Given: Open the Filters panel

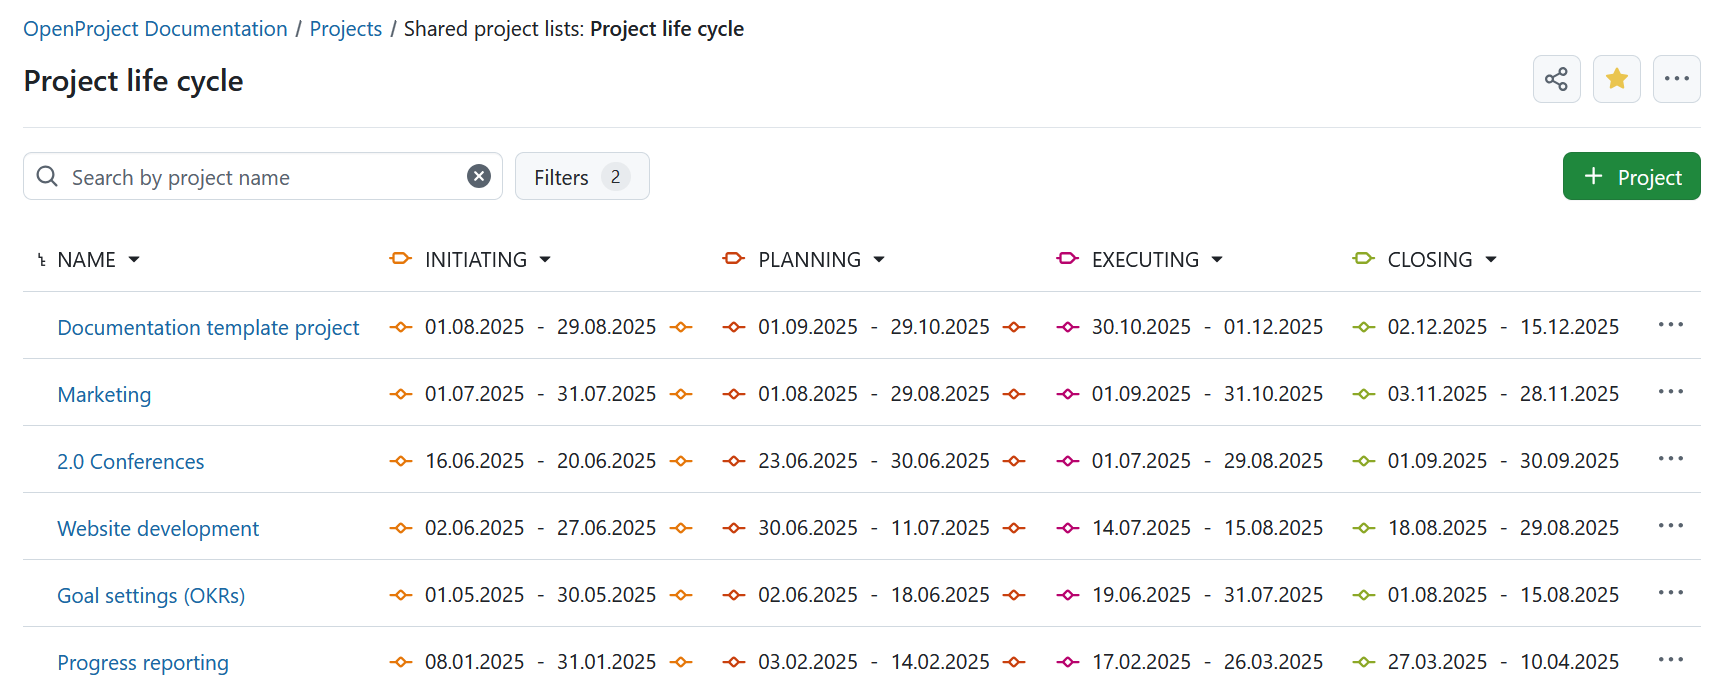Looking at the screenshot, I should pyautogui.click(x=581, y=177).
